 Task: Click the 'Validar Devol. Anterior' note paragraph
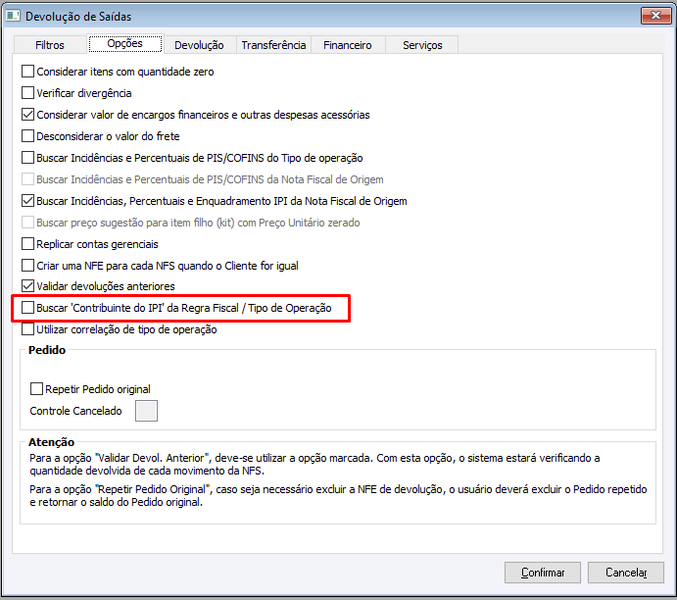pos(315,464)
